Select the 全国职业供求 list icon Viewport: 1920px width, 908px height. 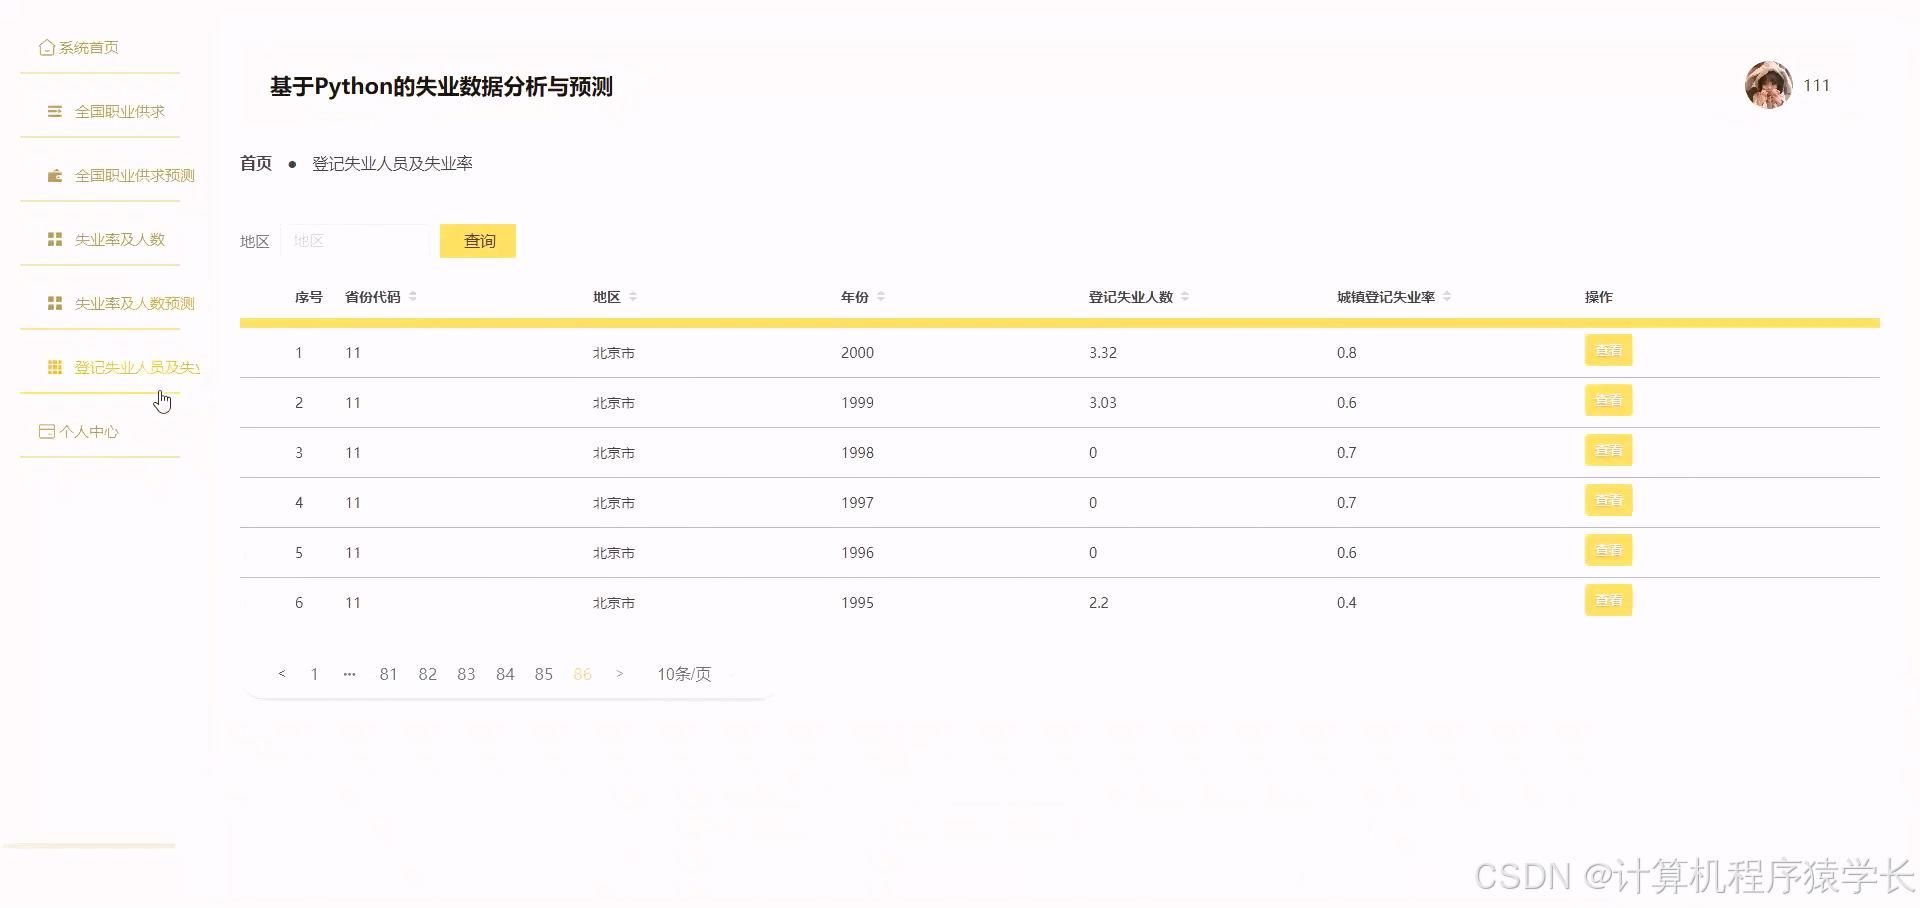[x=54, y=111]
